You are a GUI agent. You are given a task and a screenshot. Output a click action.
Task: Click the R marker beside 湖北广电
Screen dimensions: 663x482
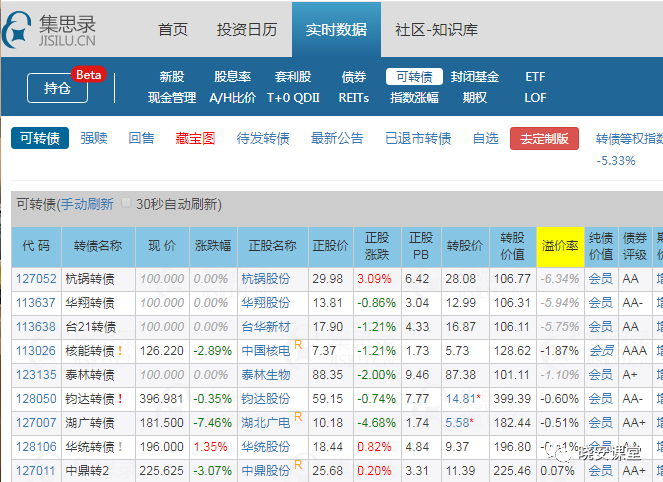click(x=298, y=416)
